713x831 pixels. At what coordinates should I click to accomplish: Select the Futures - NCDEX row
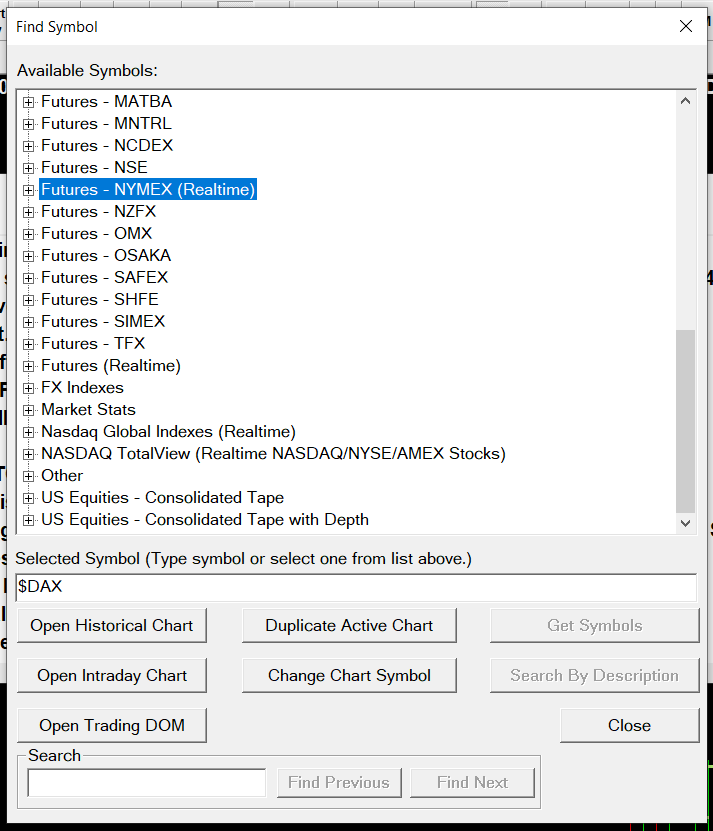[107, 146]
